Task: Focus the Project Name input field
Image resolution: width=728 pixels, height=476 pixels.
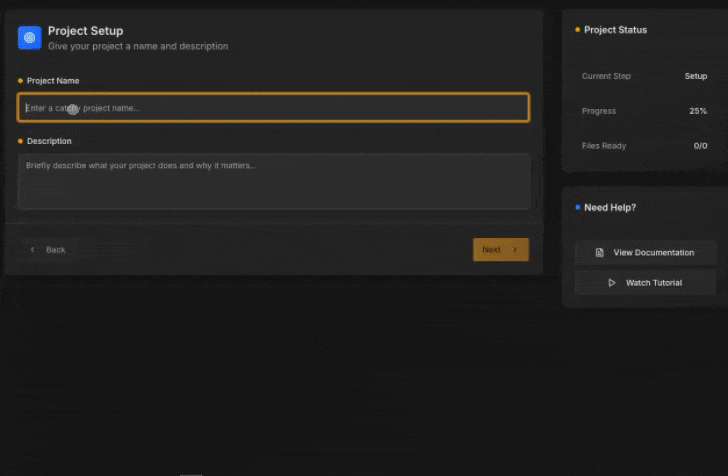Action: 273,108
